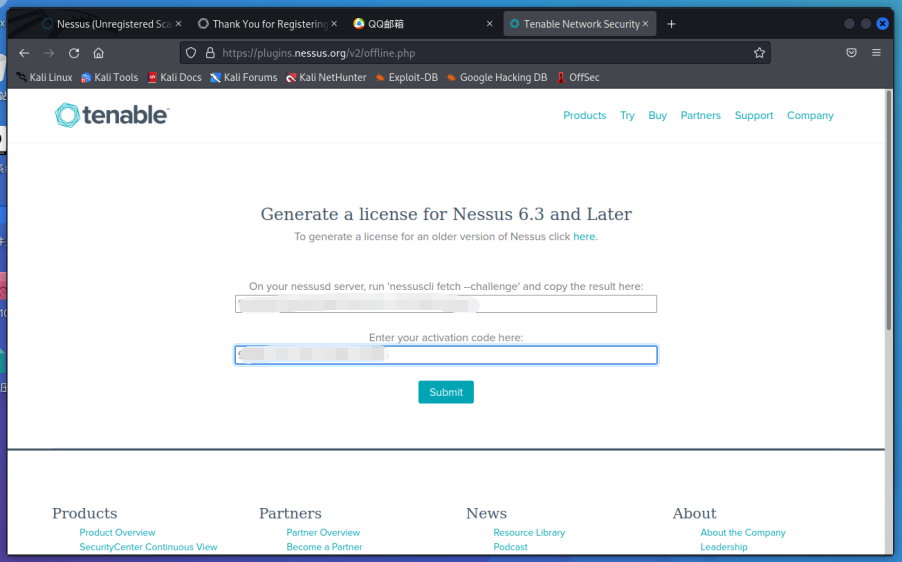The width and height of the screenshot is (902, 562).
Task: Open the Partner Overview footer link
Action: pyautogui.click(x=323, y=533)
